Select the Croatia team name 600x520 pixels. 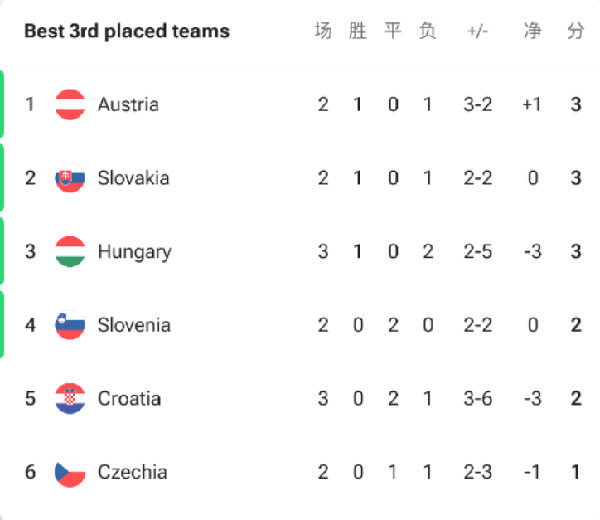click(x=129, y=398)
